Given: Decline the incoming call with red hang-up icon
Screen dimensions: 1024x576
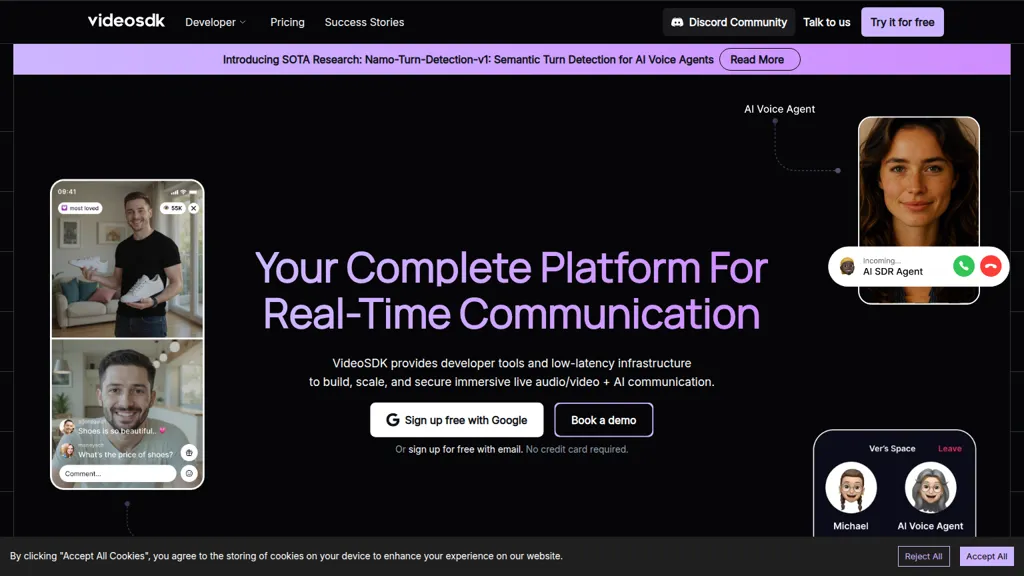Looking at the screenshot, I should pos(989,266).
